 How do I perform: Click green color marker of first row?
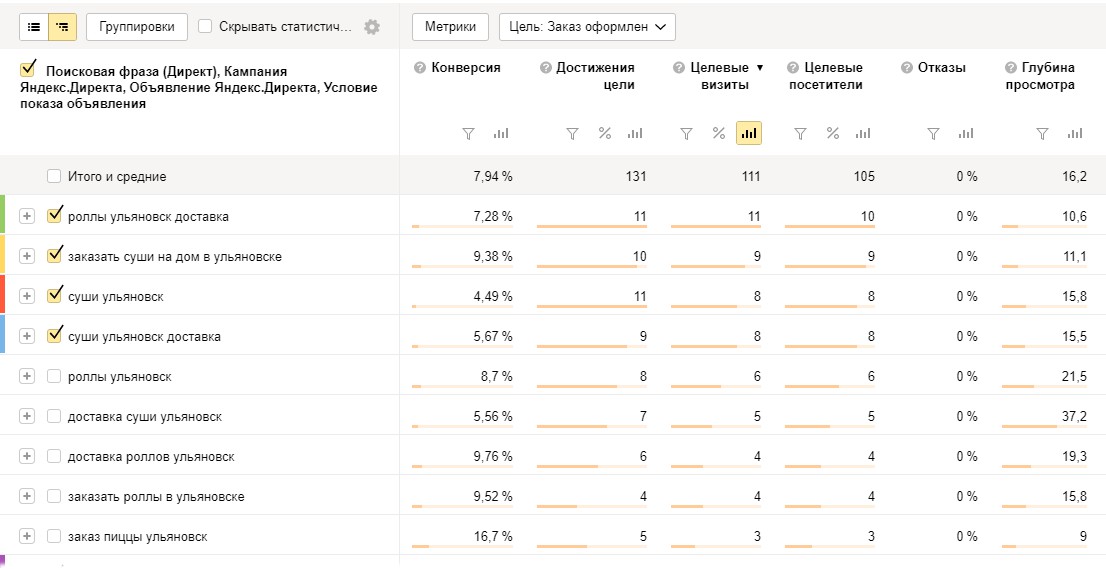click(x=3, y=216)
